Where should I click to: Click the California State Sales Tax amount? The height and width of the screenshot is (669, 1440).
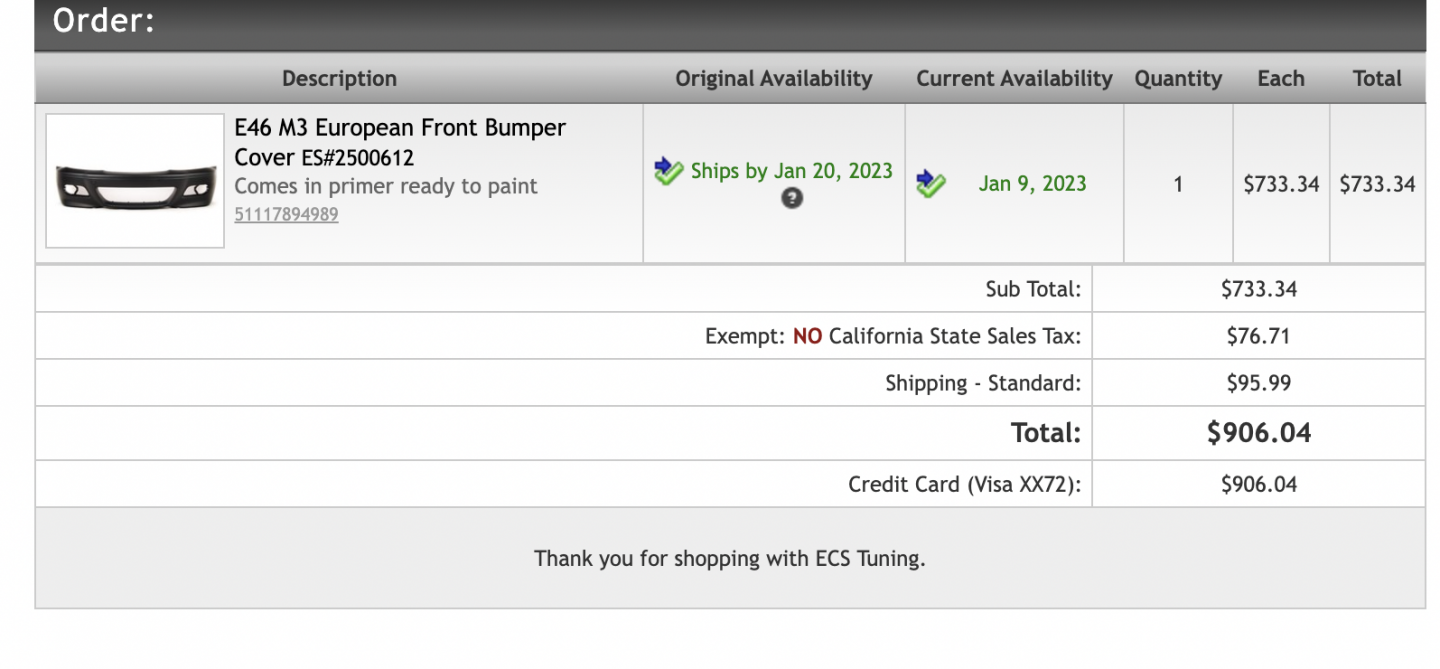1259,336
